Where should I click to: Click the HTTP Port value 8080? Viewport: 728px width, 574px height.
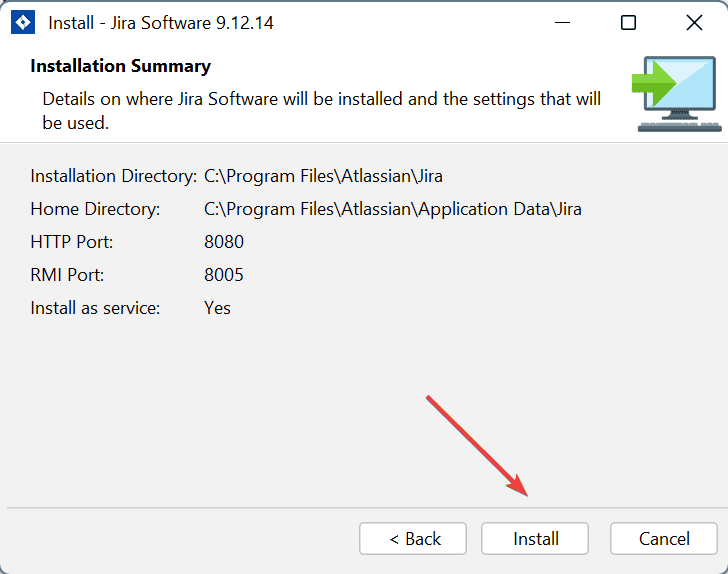(224, 242)
